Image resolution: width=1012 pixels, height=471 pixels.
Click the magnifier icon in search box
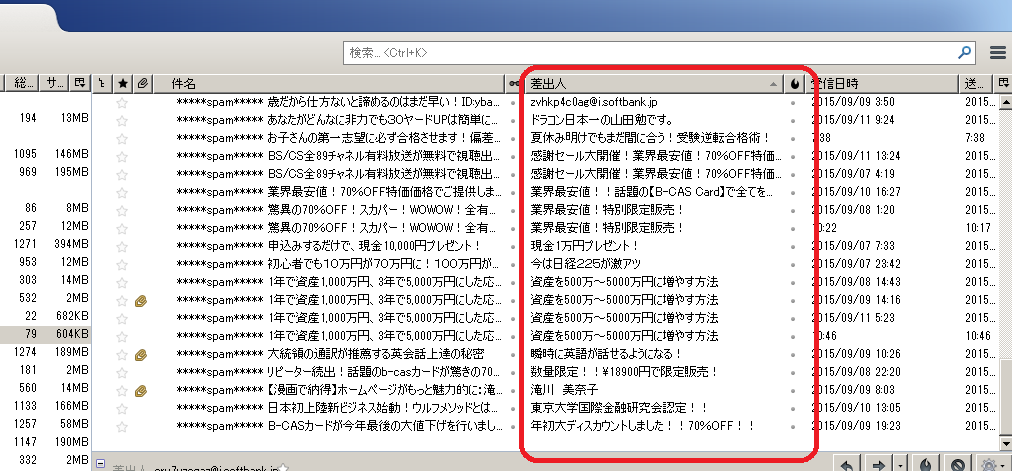click(965, 52)
